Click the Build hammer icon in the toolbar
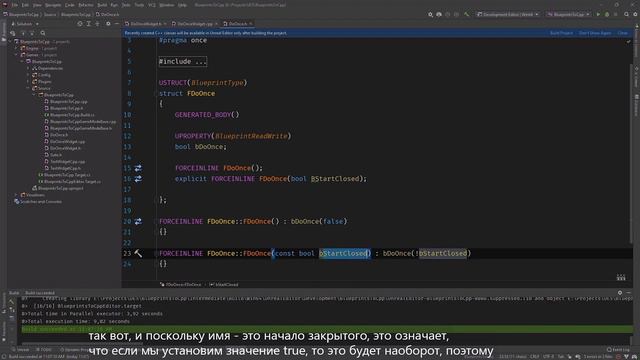The image size is (640, 360). pyautogui.click(x=466, y=14)
